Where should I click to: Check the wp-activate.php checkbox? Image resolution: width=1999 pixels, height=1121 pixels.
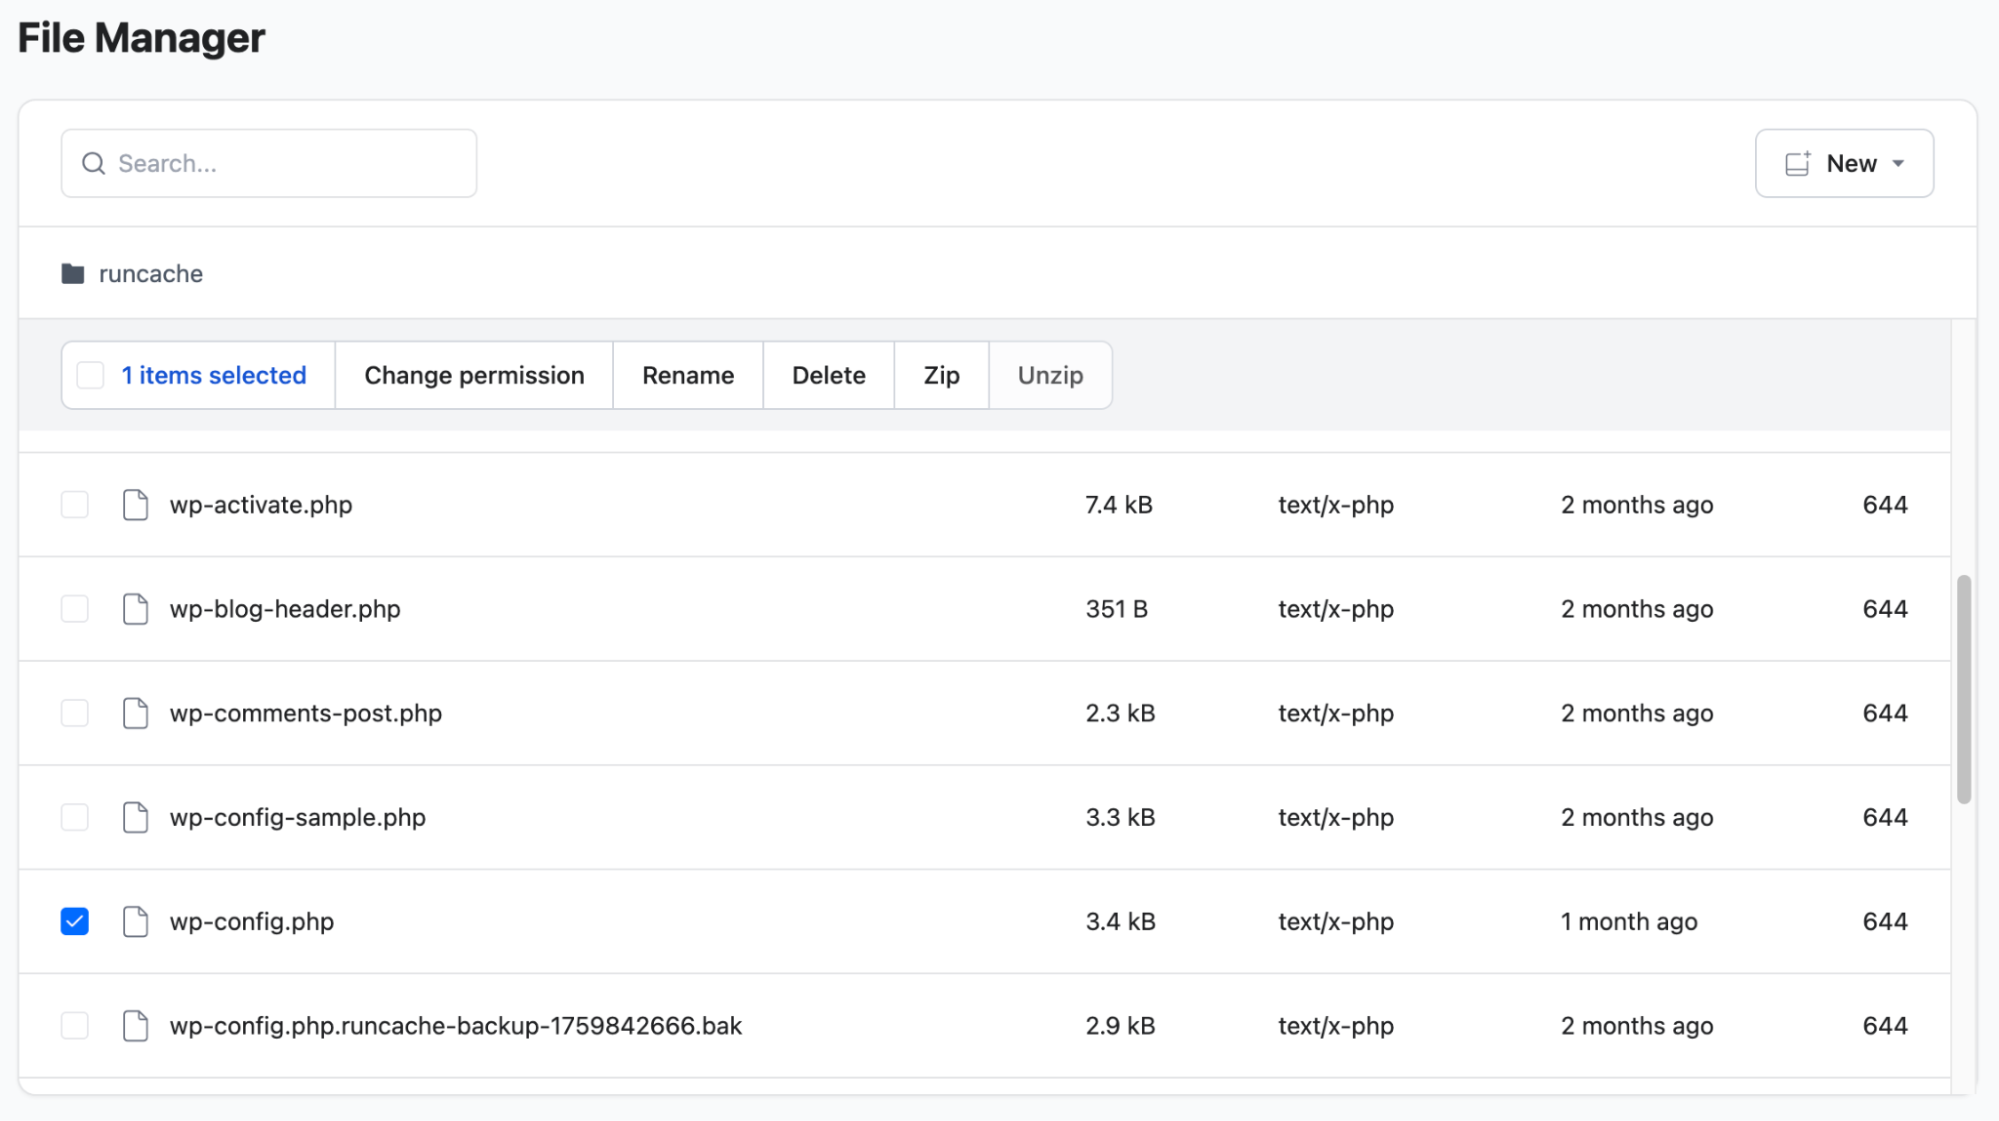75,505
